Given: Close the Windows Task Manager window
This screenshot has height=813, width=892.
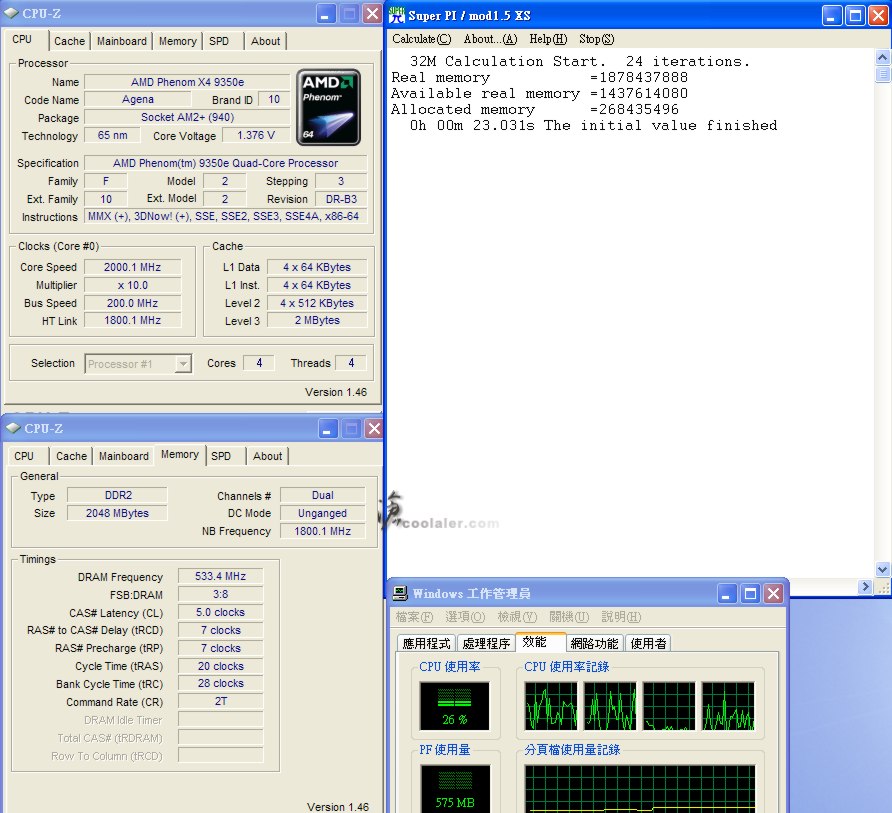Looking at the screenshot, I should [x=774, y=594].
